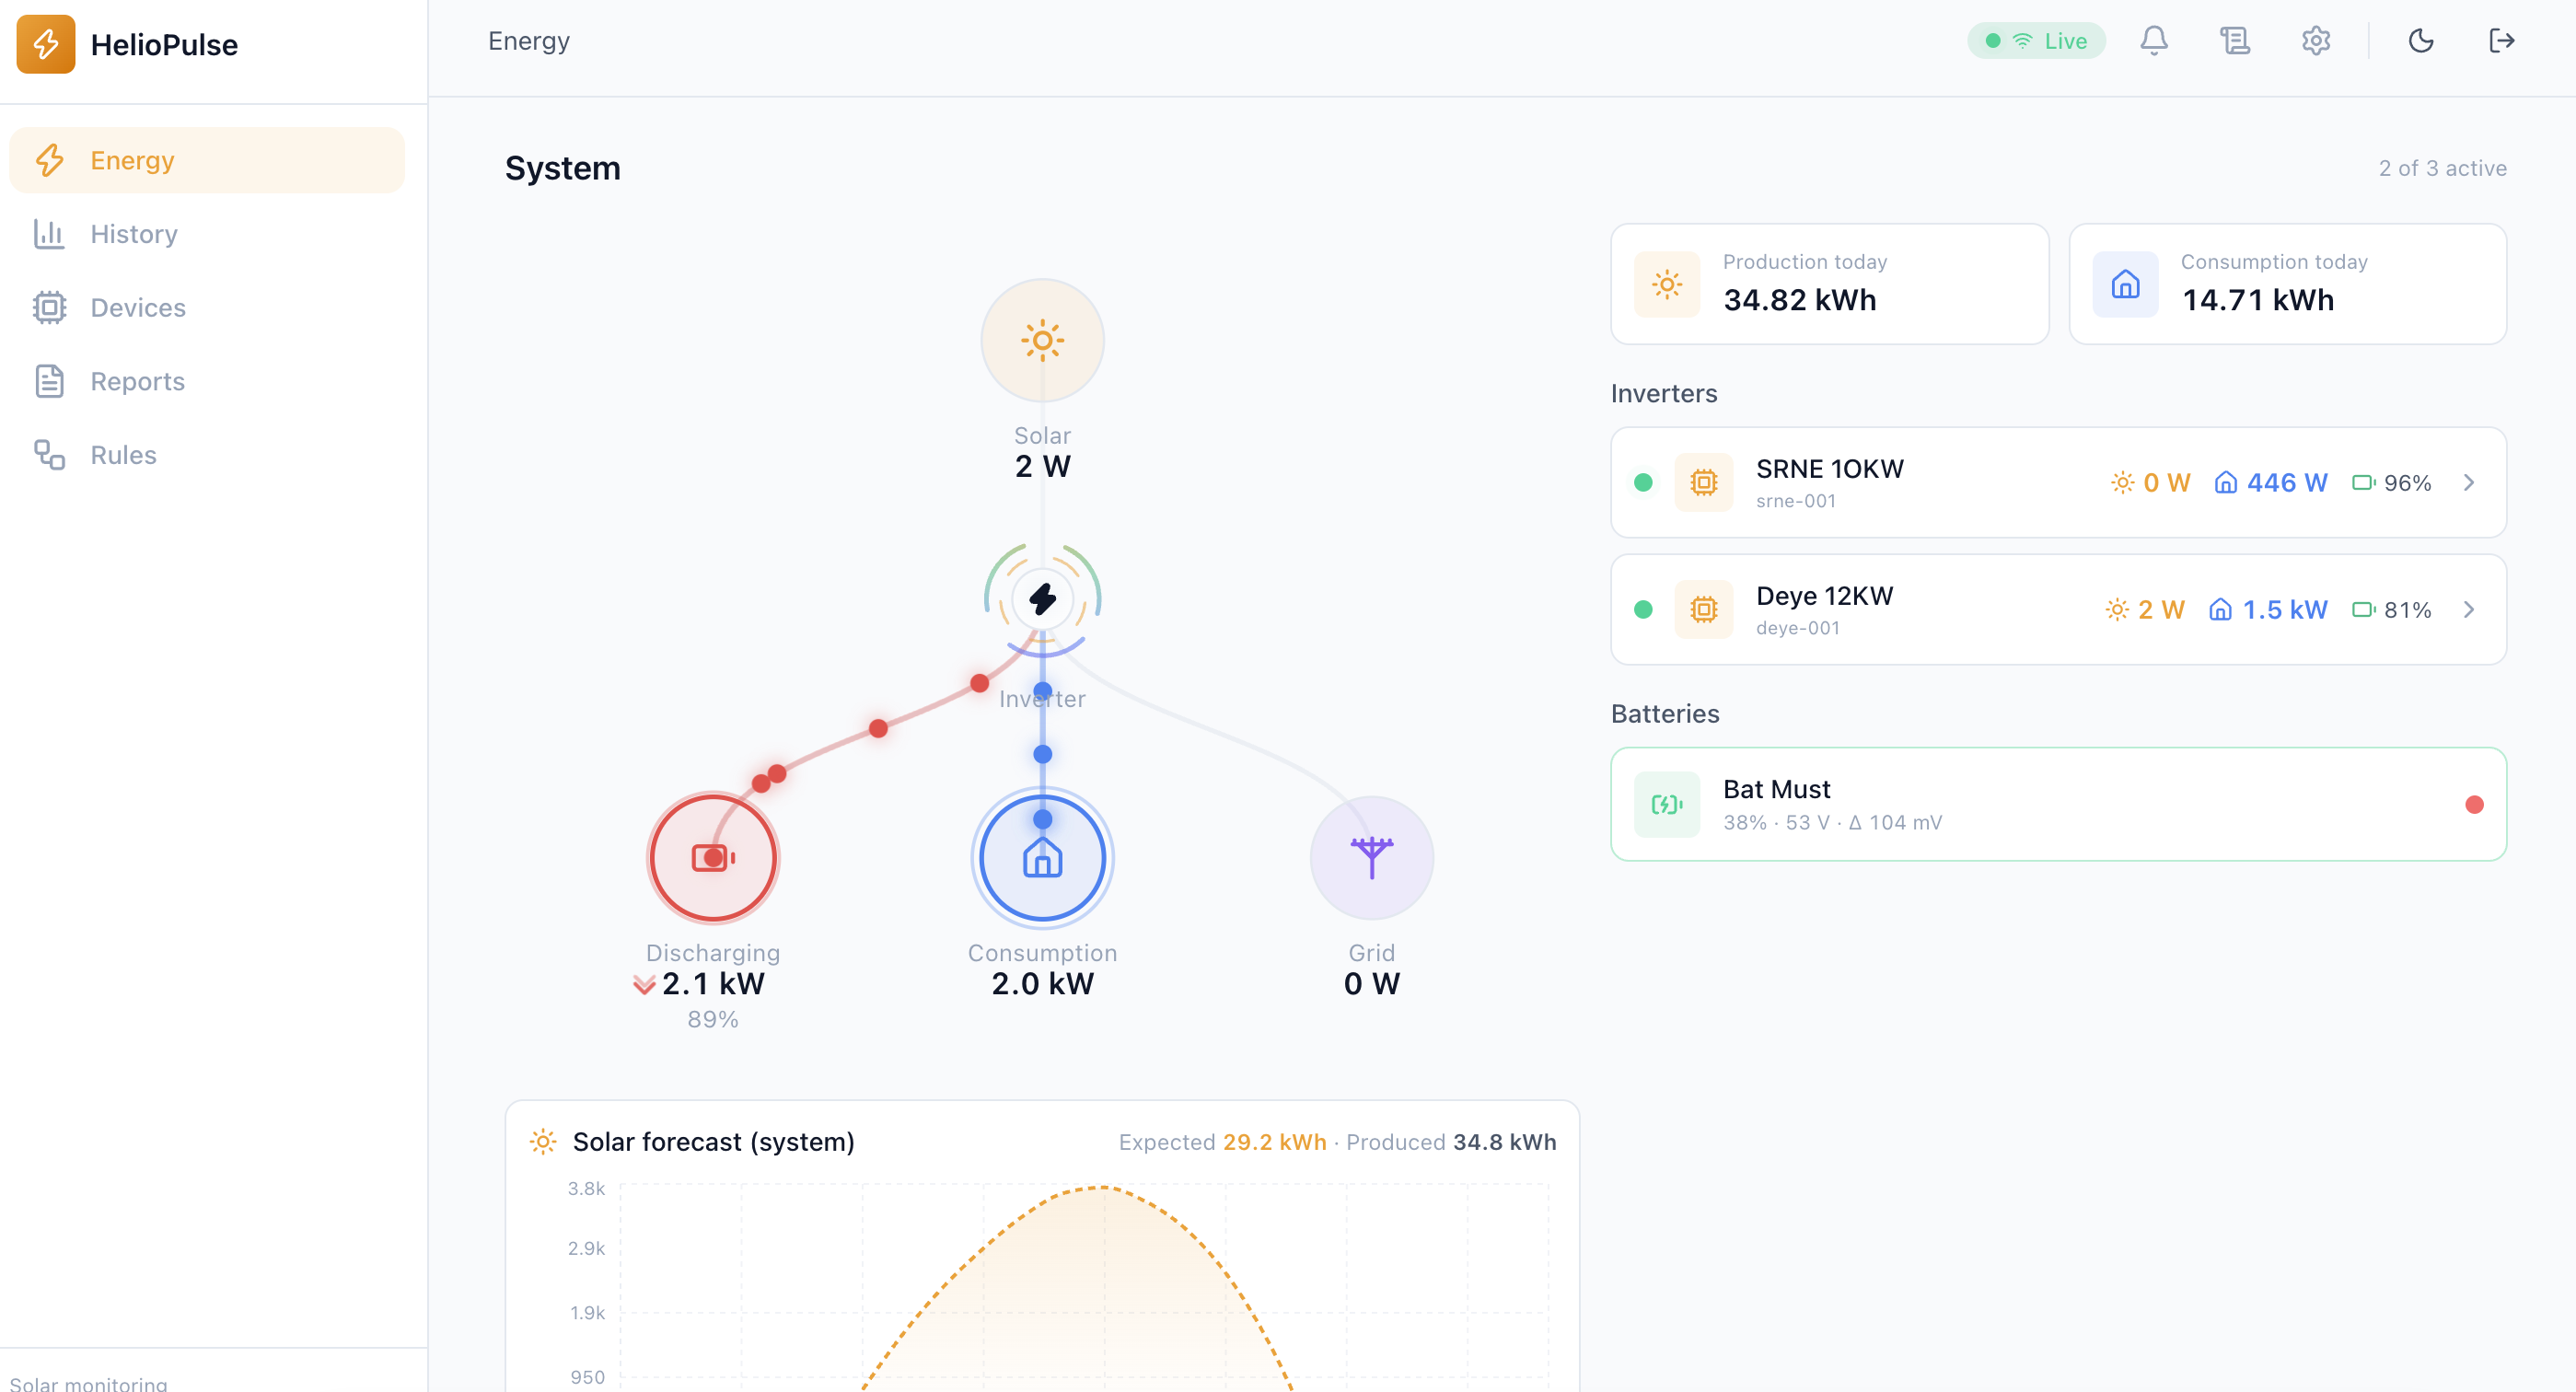Image resolution: width=2576 pixels, height=1392 pixels.
Task: Select the Solar node in flow diagram
Action: pyautogui.click(x=1042, y=341)
